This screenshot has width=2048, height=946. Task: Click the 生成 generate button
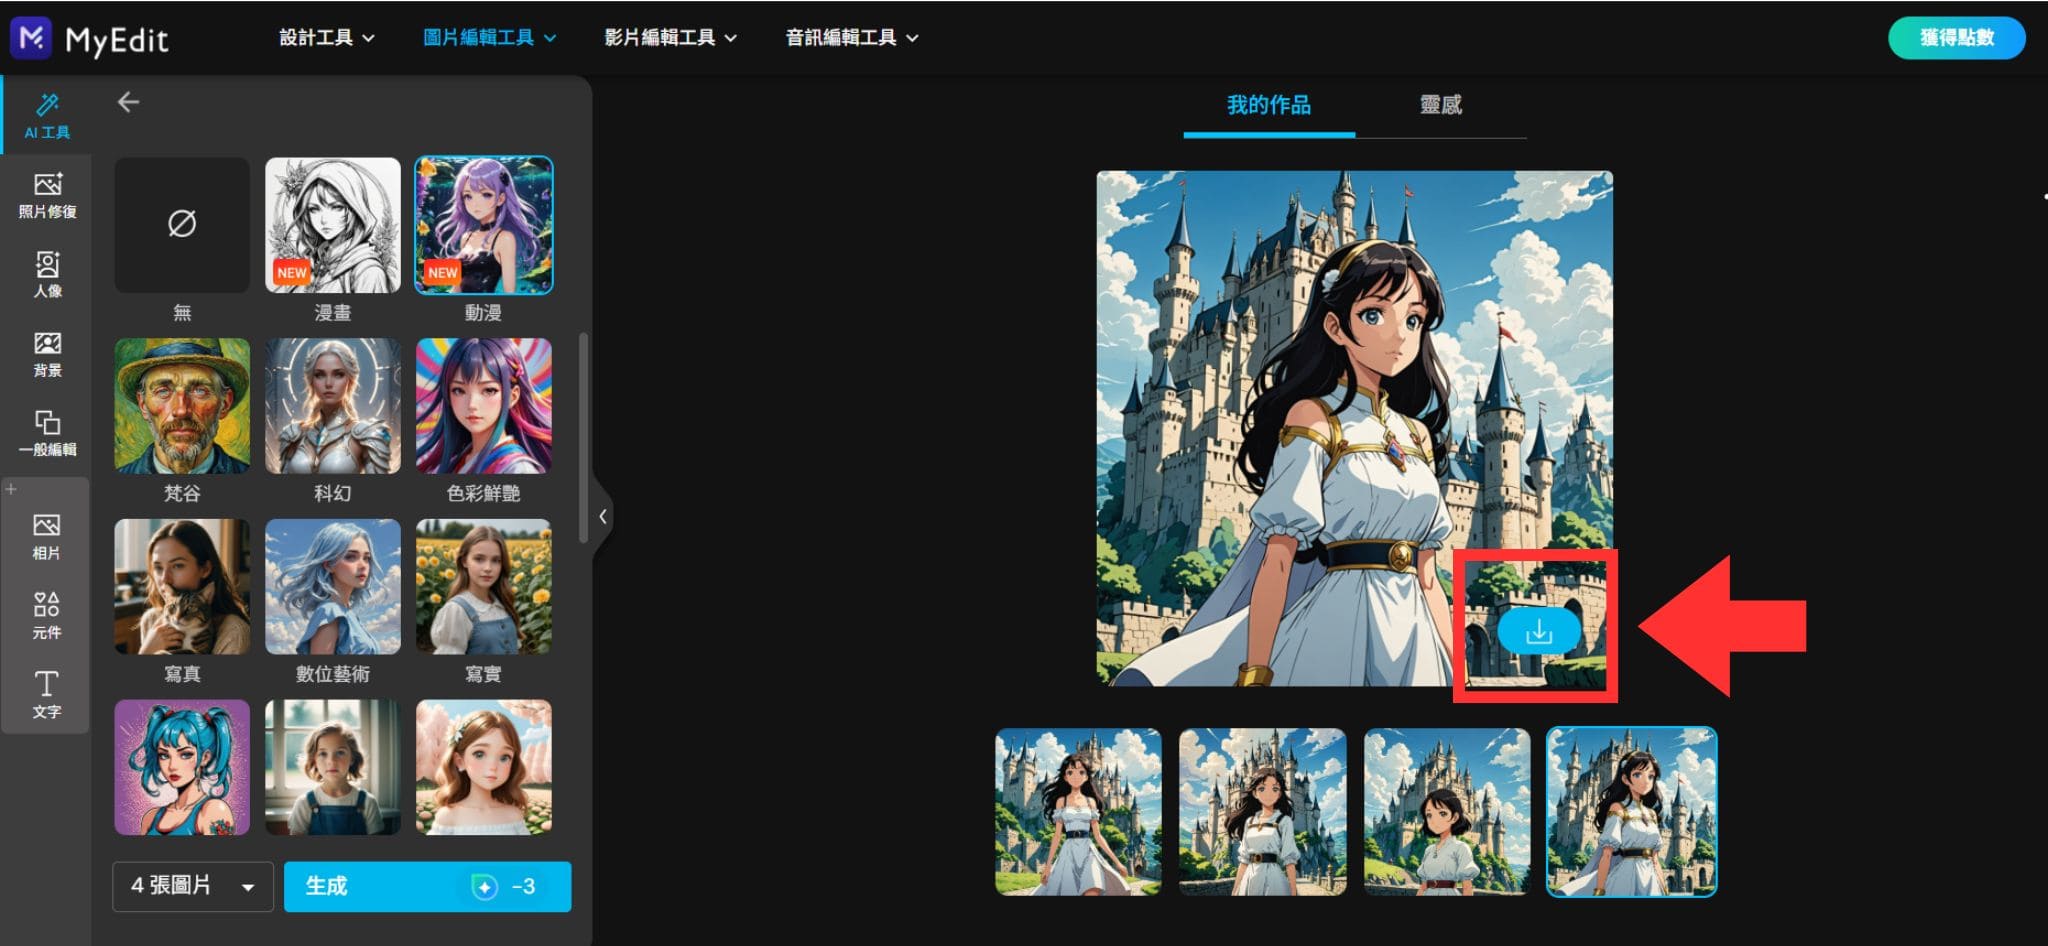click(428, 887)
